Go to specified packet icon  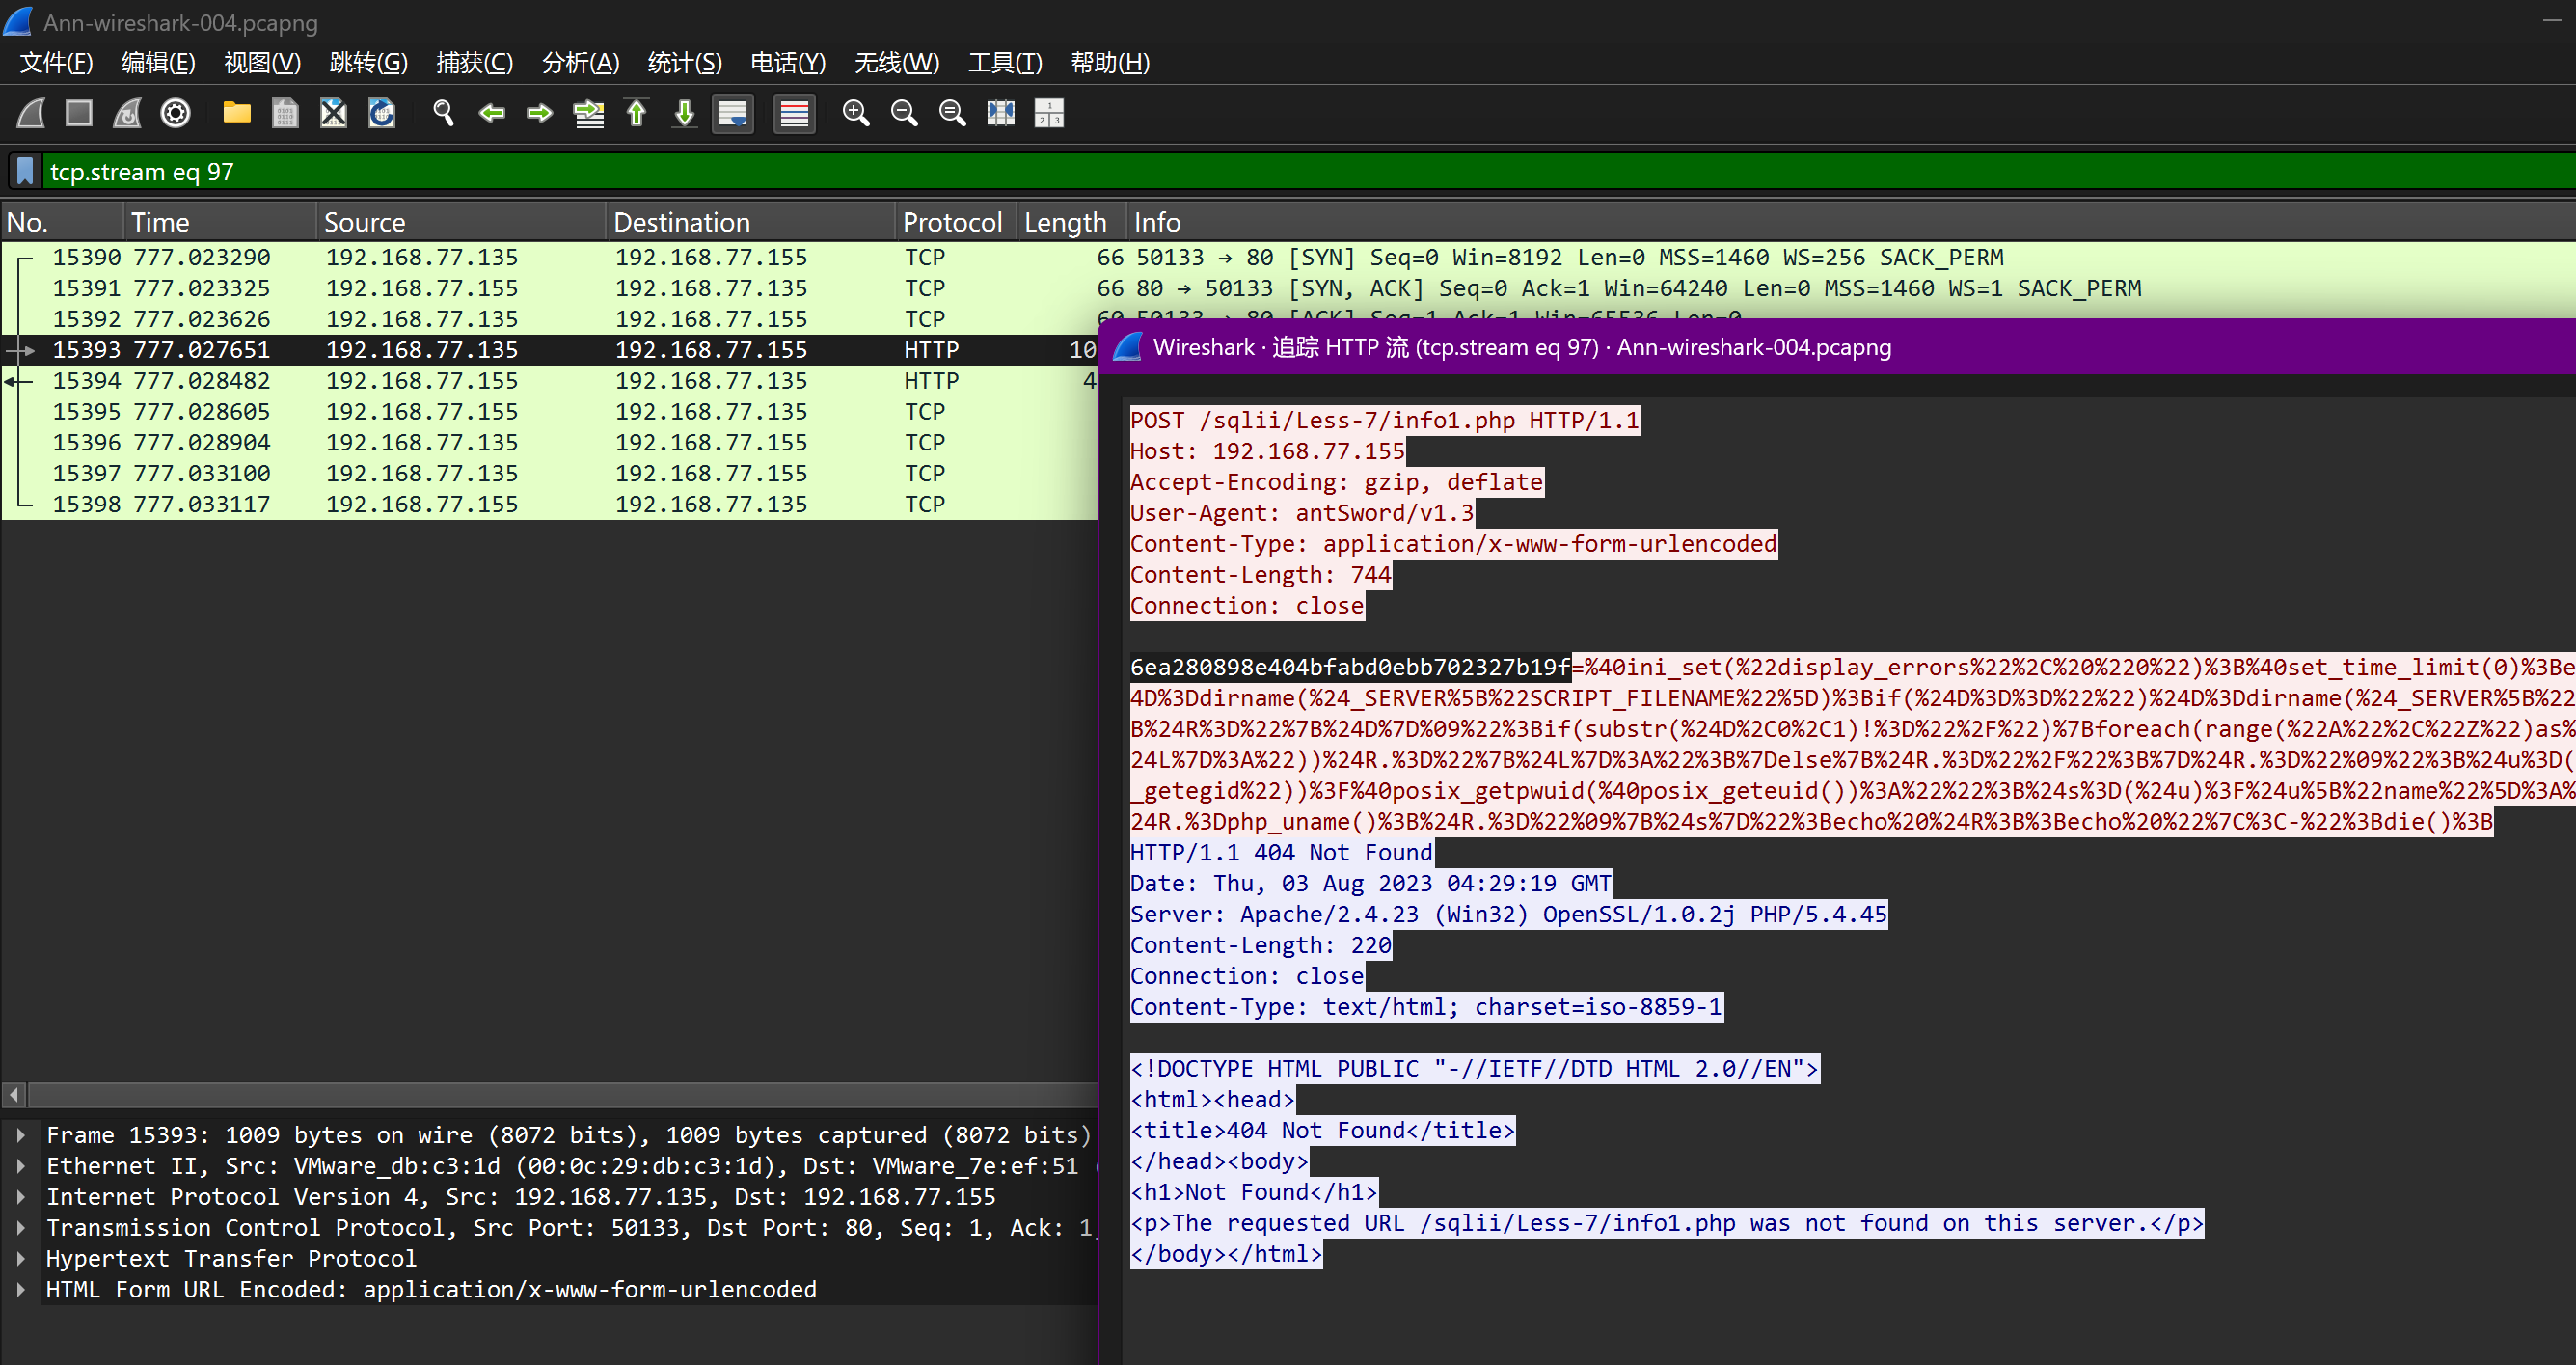588,113
